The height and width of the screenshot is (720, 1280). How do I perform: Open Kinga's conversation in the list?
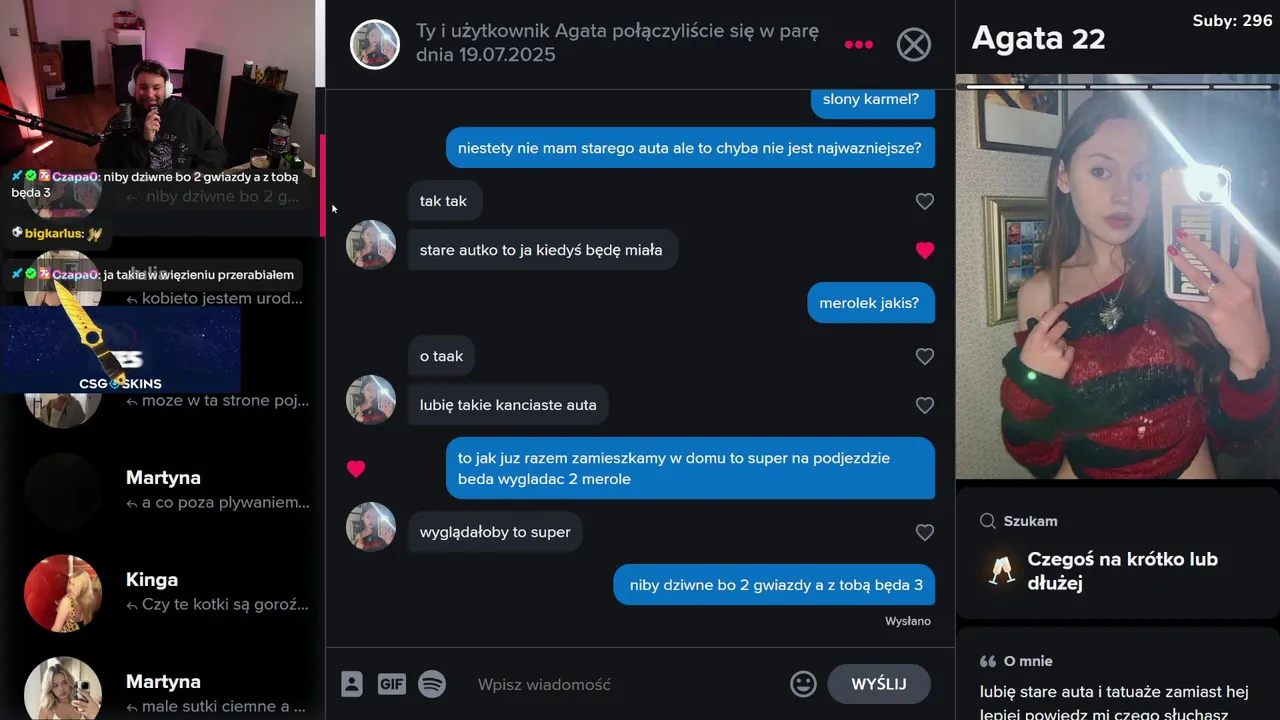[163, 593]
